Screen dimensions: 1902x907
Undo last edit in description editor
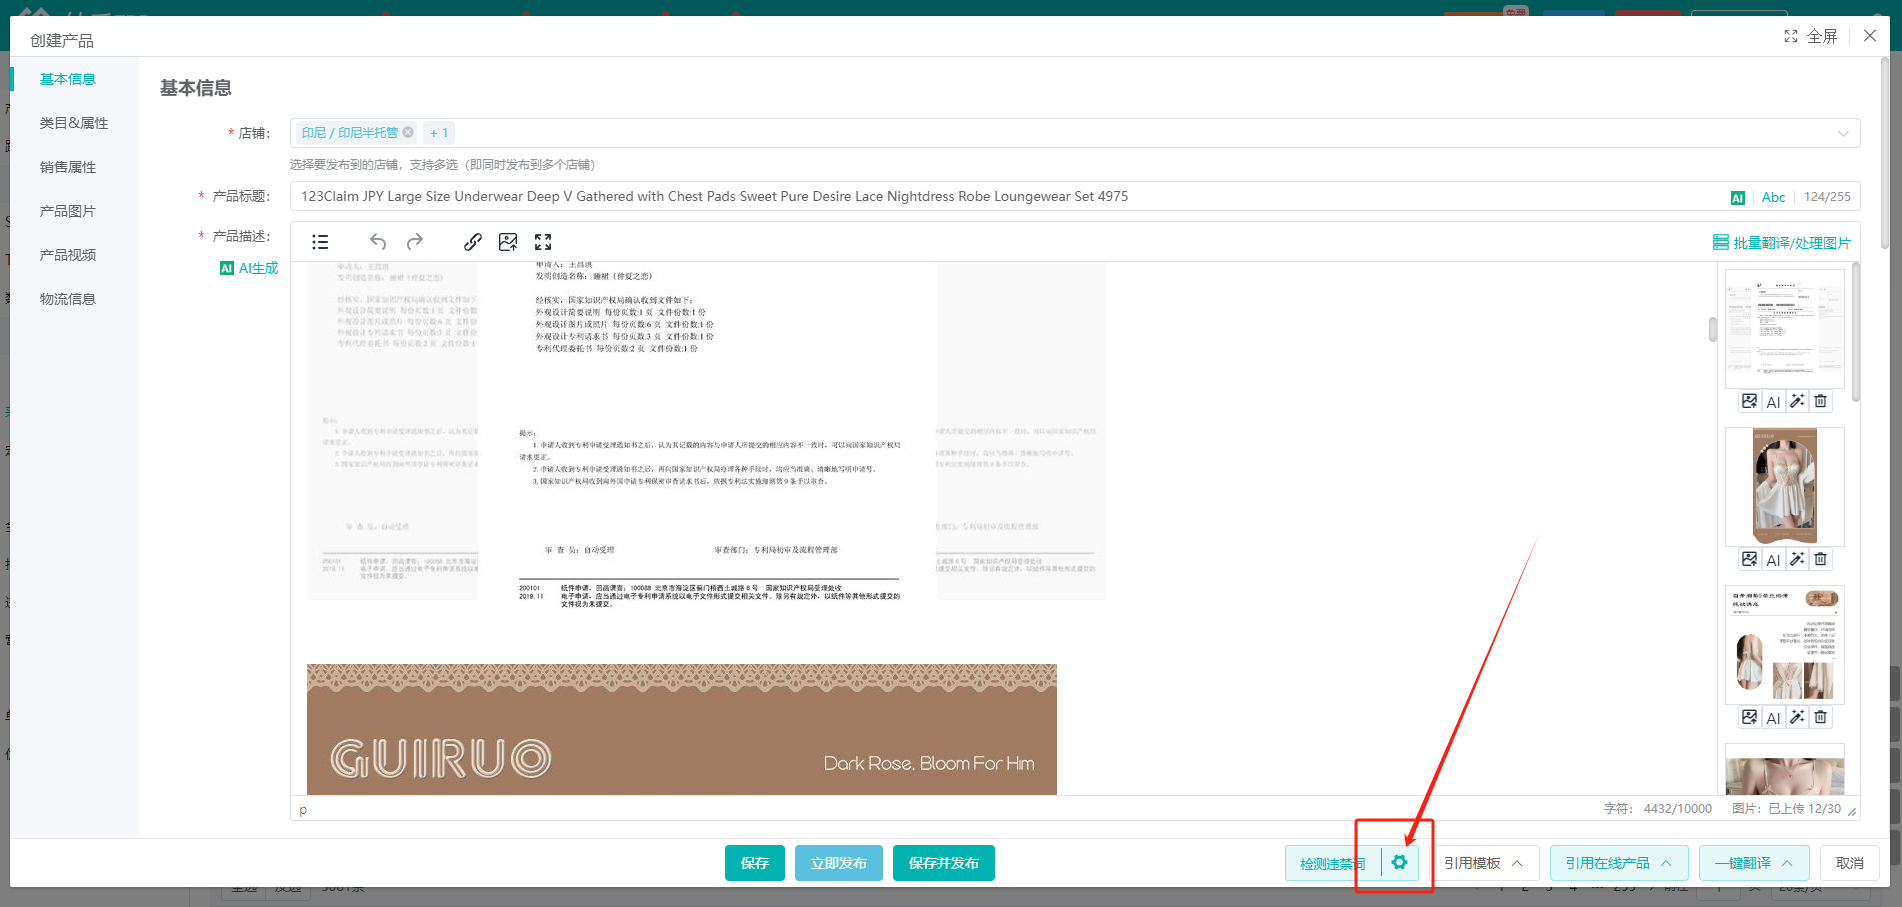pos(378,242)
